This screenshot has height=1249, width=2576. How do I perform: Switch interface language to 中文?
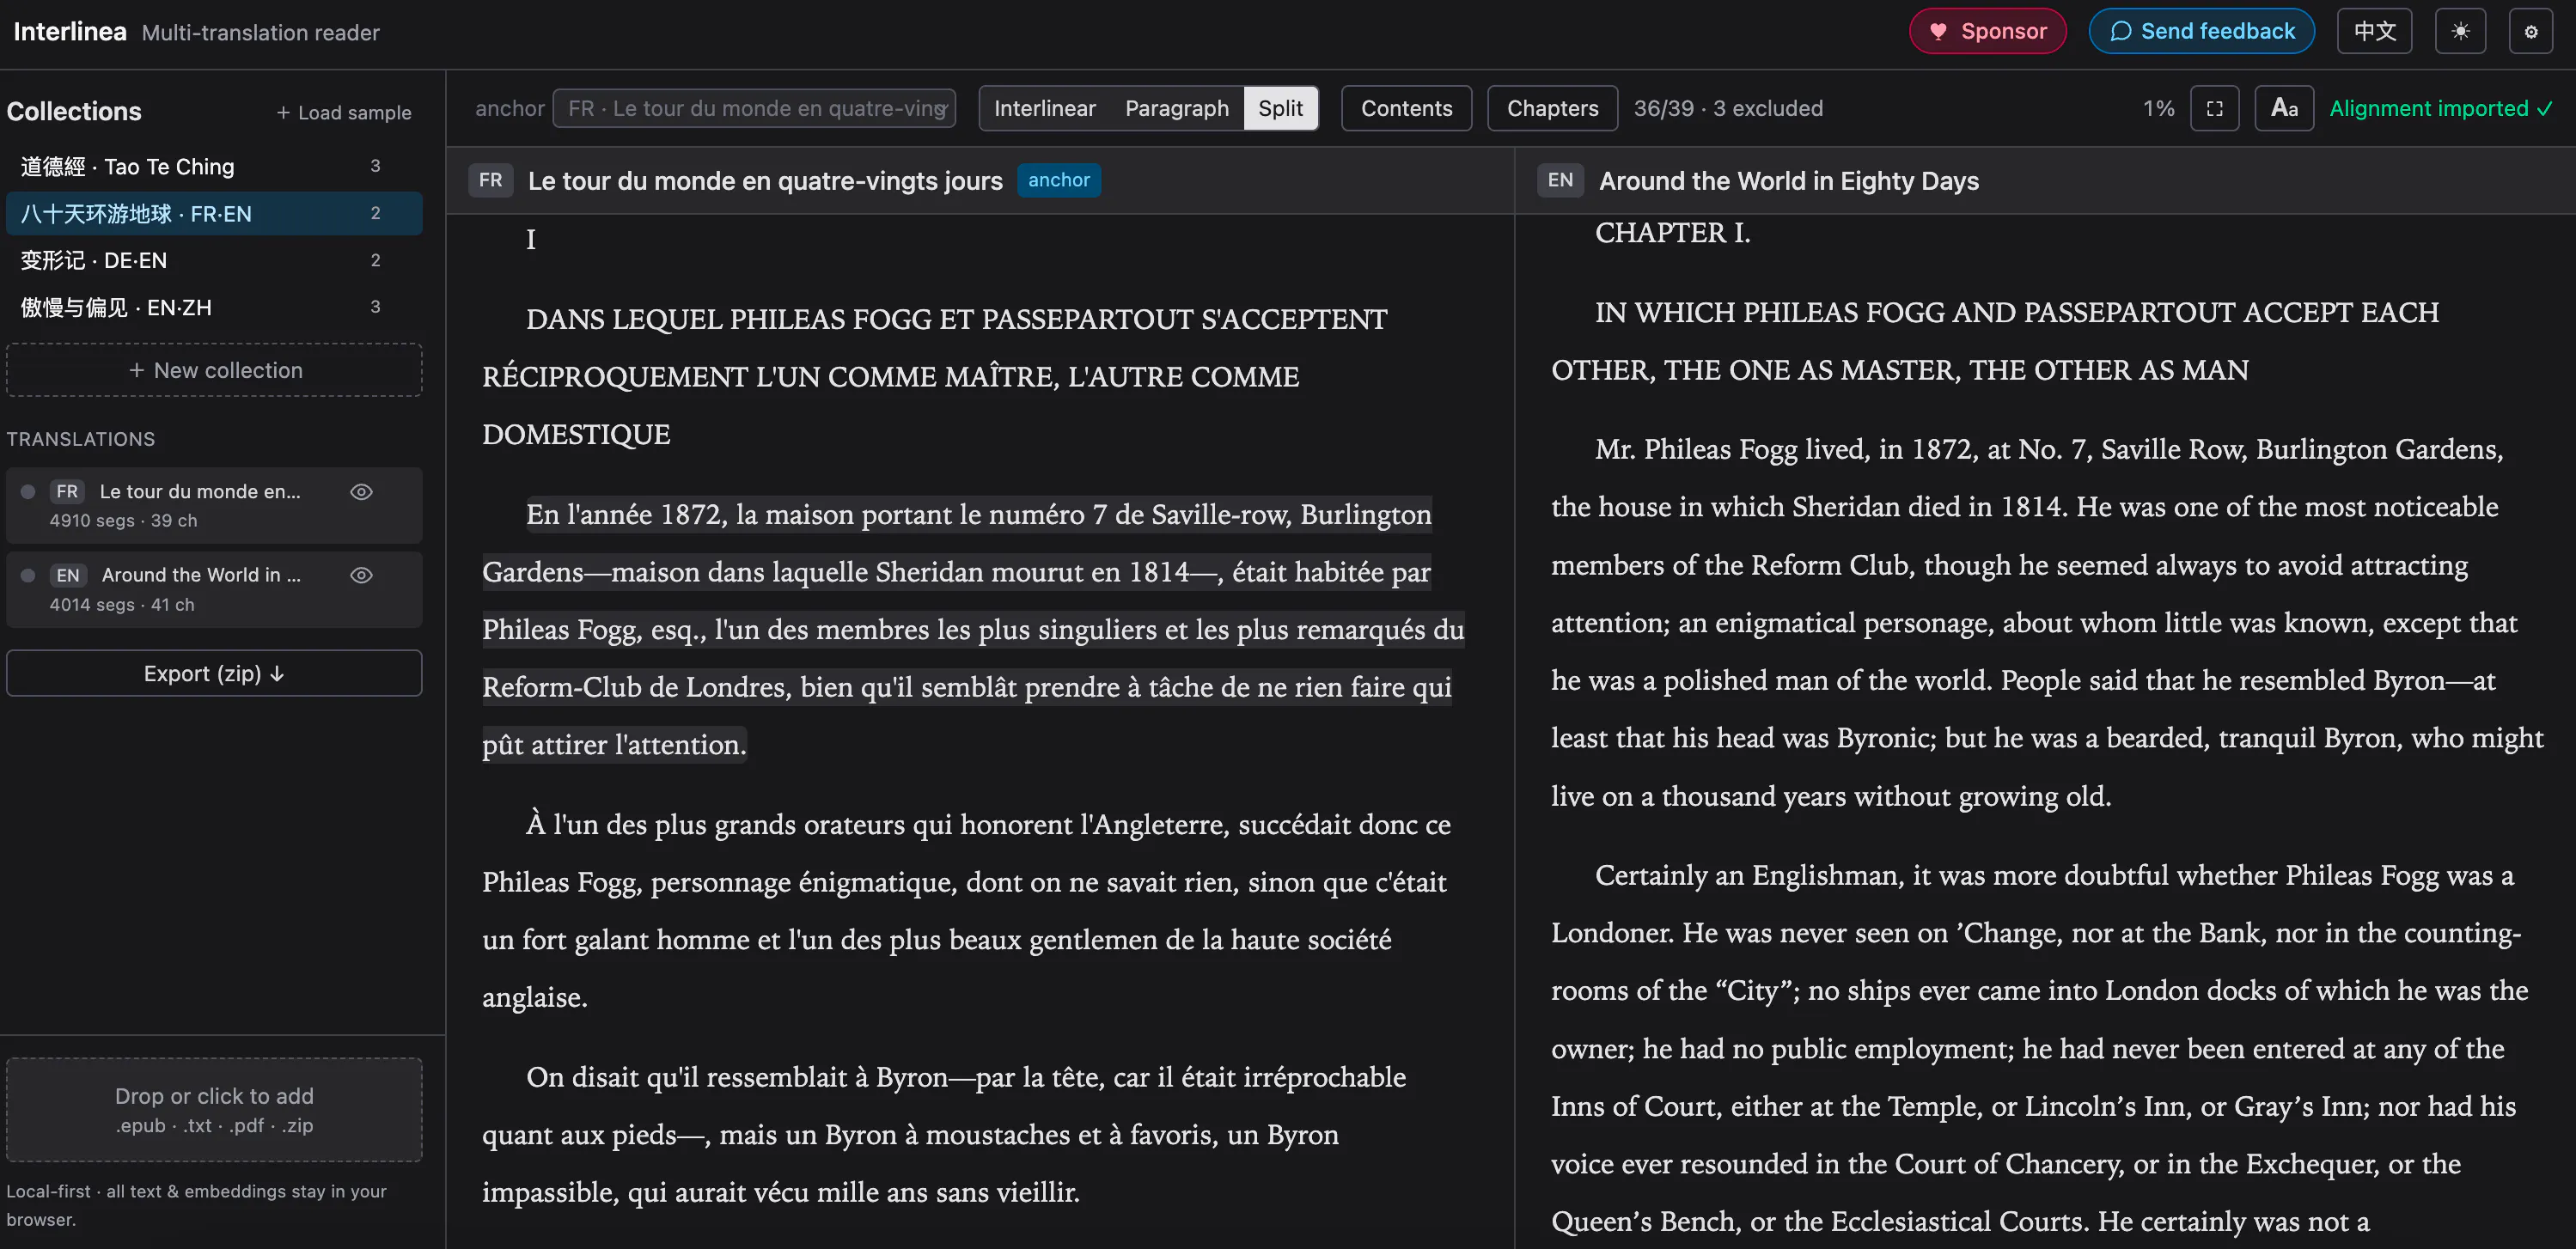point(2374,31)
